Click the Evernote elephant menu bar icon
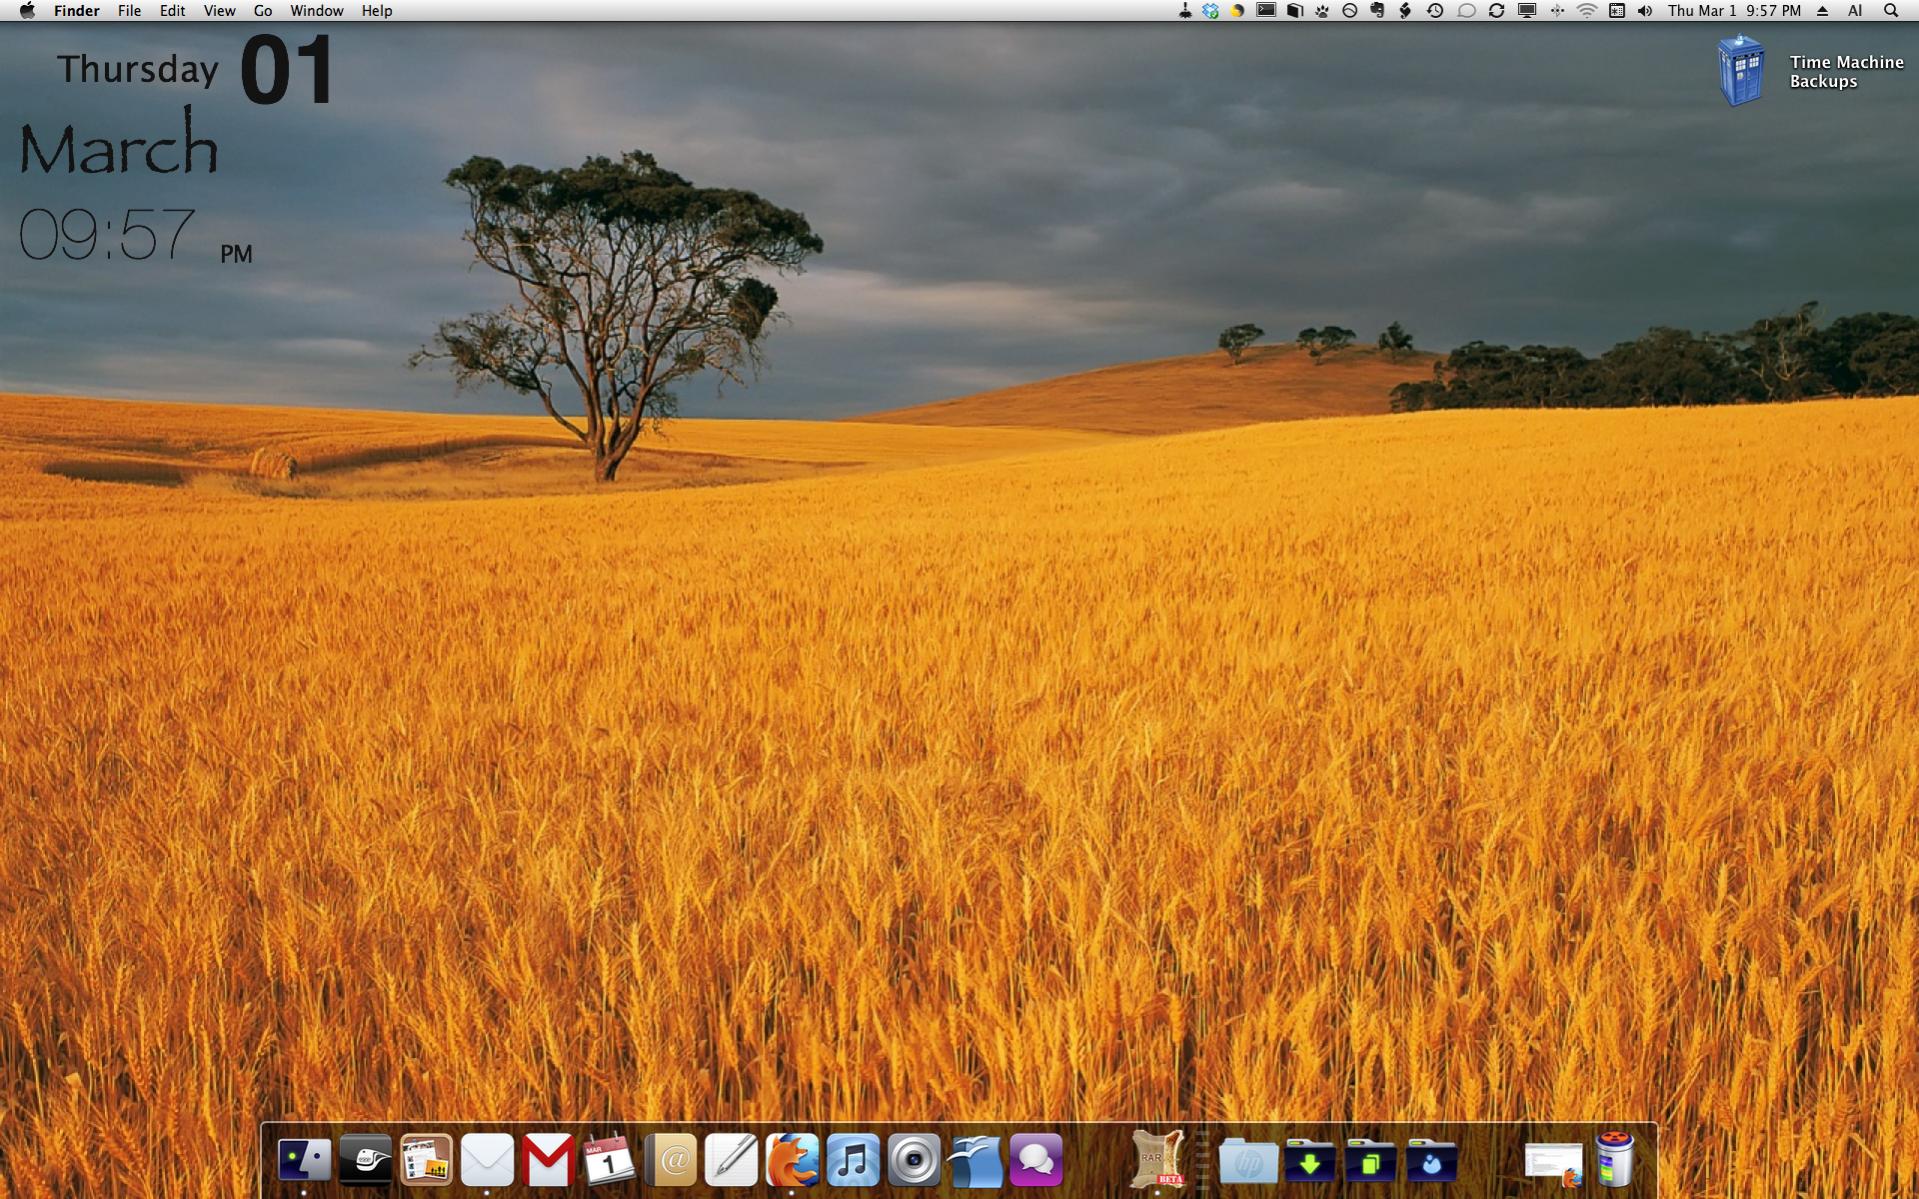This screenshot has width=1919, height=1199. pyautogui.click(x=1377, y=10)
